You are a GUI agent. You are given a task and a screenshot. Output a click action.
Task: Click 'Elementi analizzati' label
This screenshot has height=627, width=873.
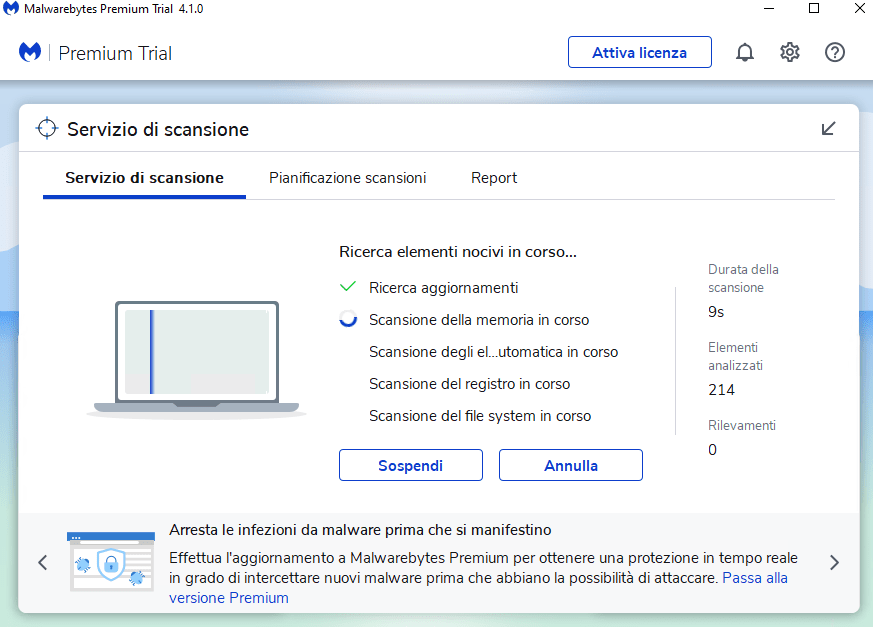pyautogui.click(x=735, y=356)
